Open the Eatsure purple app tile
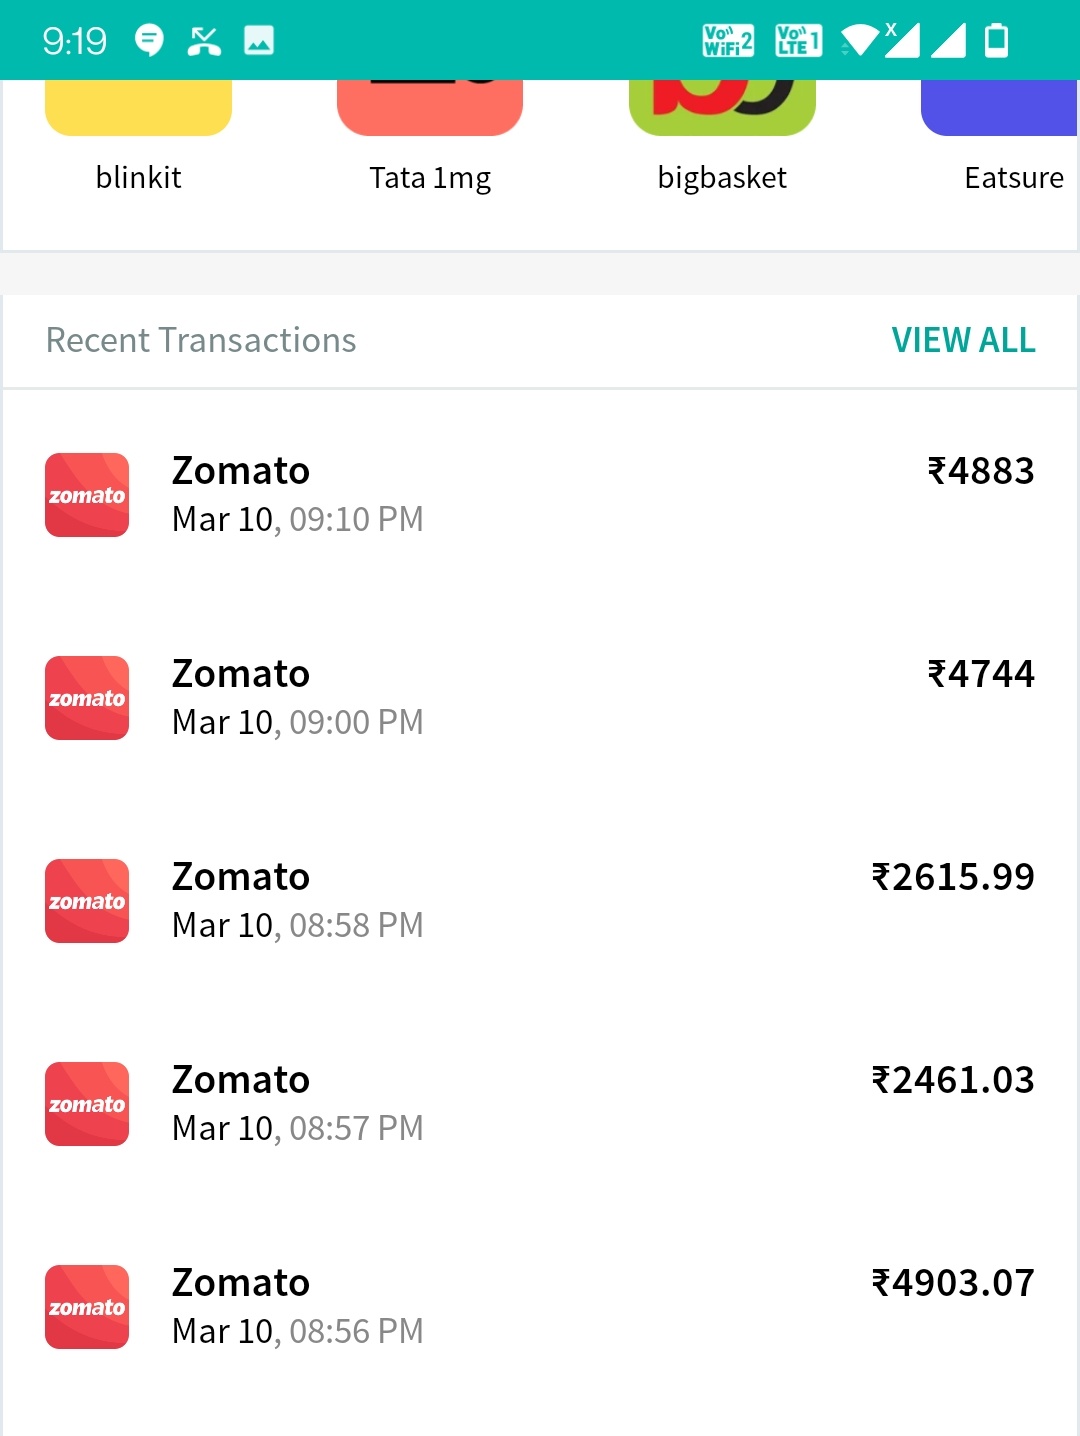The height and width of the screenshot is (1436, 1080). [1000, 108]
